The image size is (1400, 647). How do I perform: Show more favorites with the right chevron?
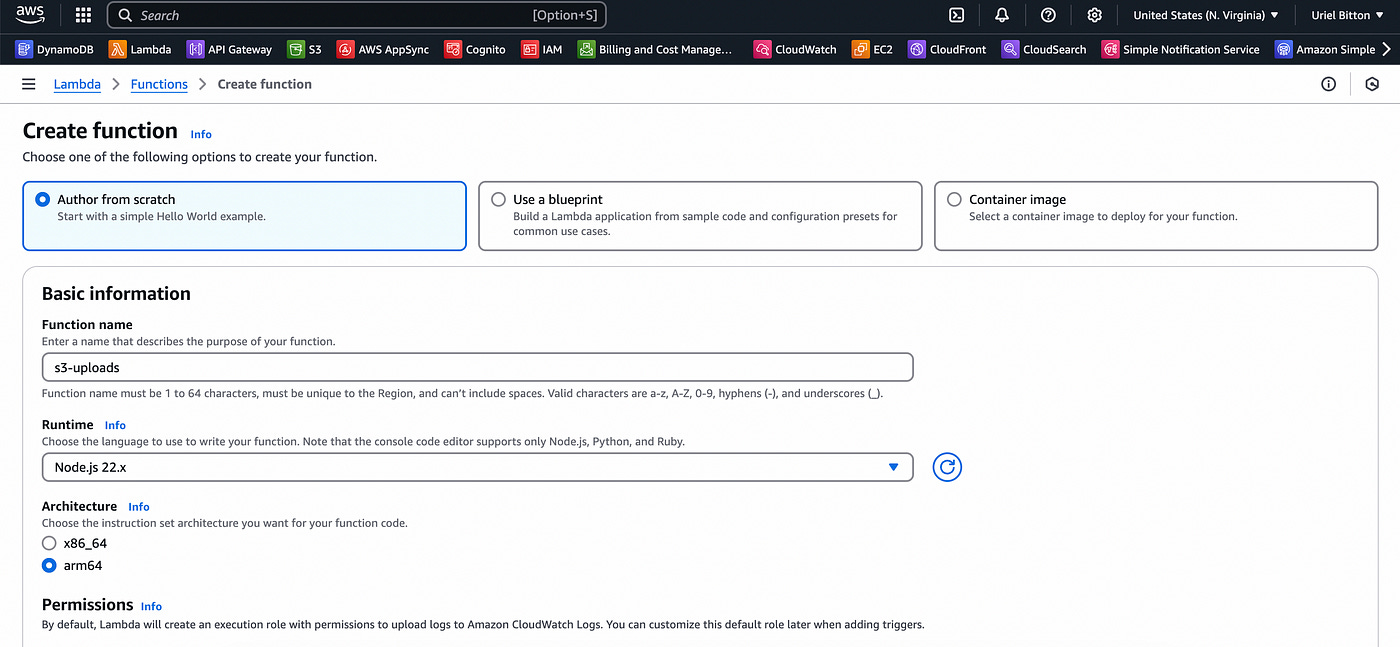point(1386,49)
